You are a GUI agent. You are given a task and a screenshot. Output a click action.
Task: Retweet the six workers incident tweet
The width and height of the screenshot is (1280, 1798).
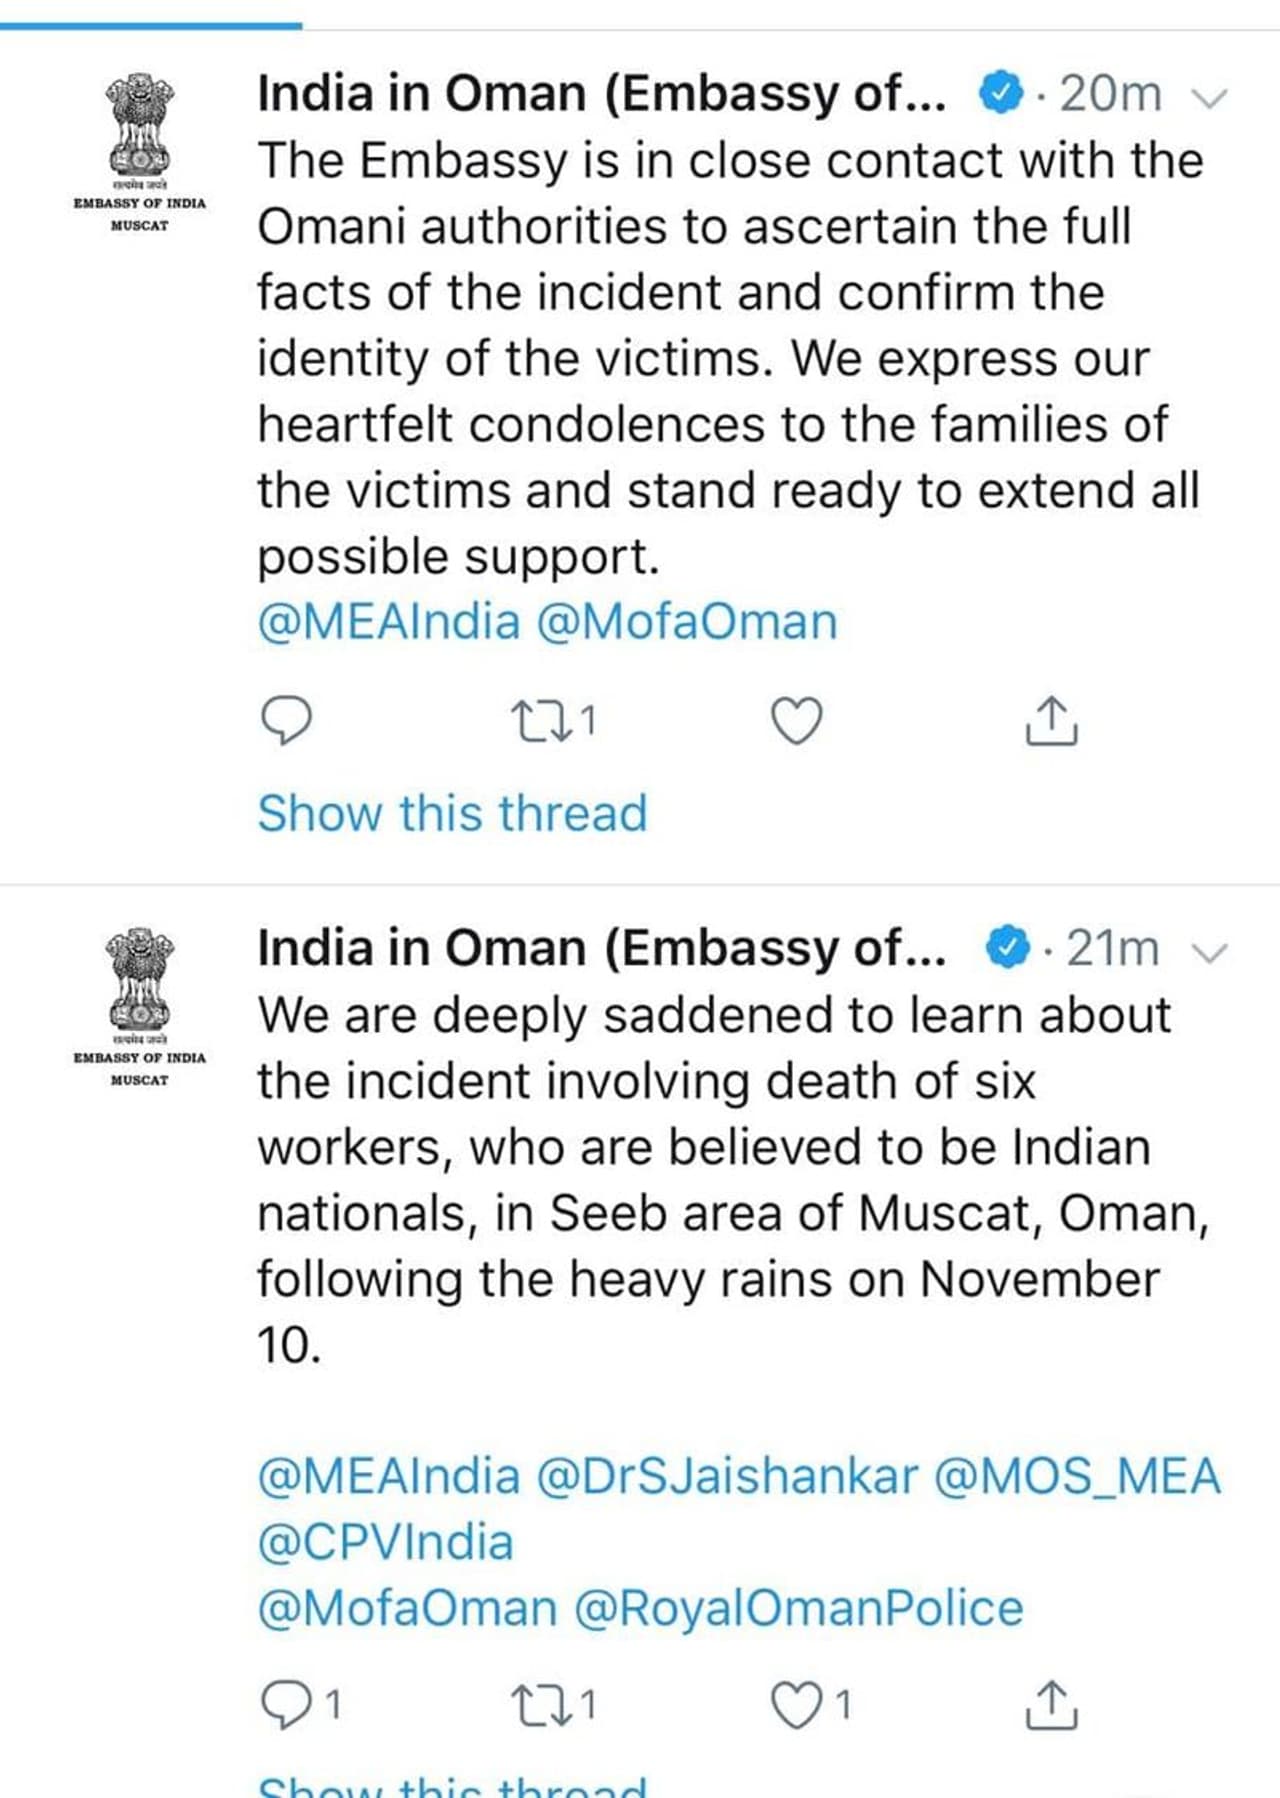[541, 1703]
